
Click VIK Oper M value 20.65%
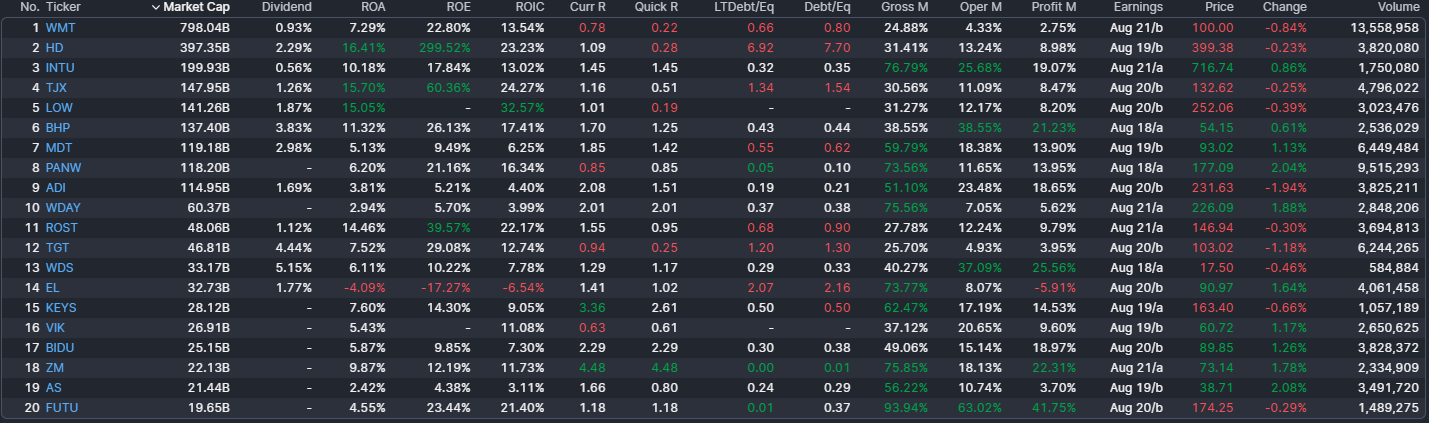[981, 327]
